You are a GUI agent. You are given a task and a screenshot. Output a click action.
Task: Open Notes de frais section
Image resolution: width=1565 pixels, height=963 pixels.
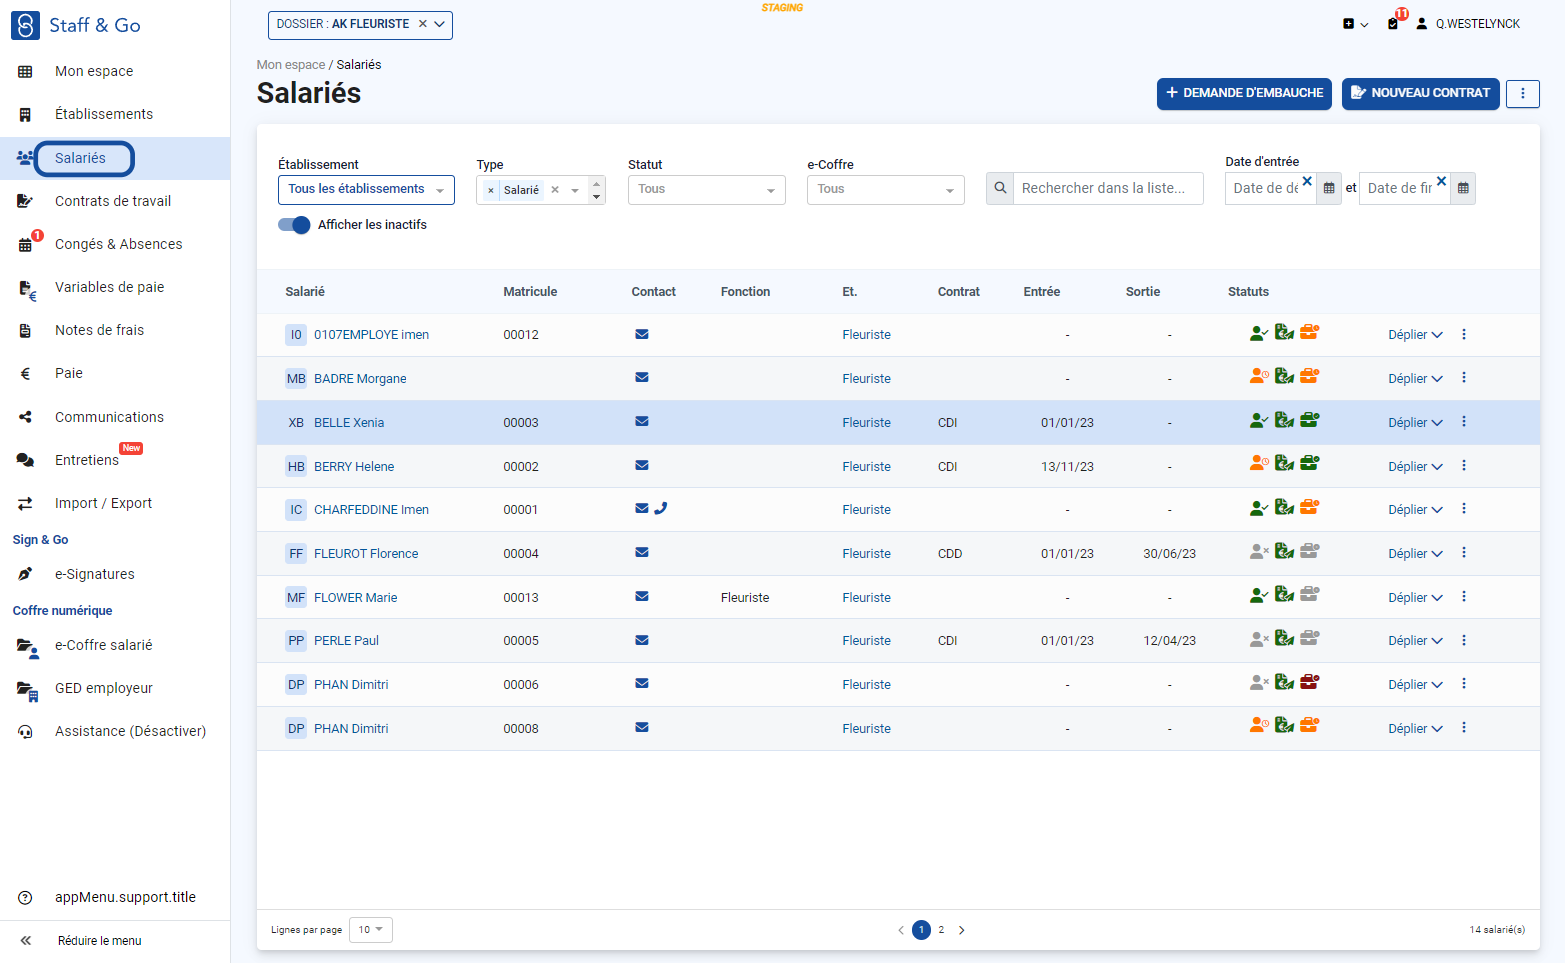99,330
